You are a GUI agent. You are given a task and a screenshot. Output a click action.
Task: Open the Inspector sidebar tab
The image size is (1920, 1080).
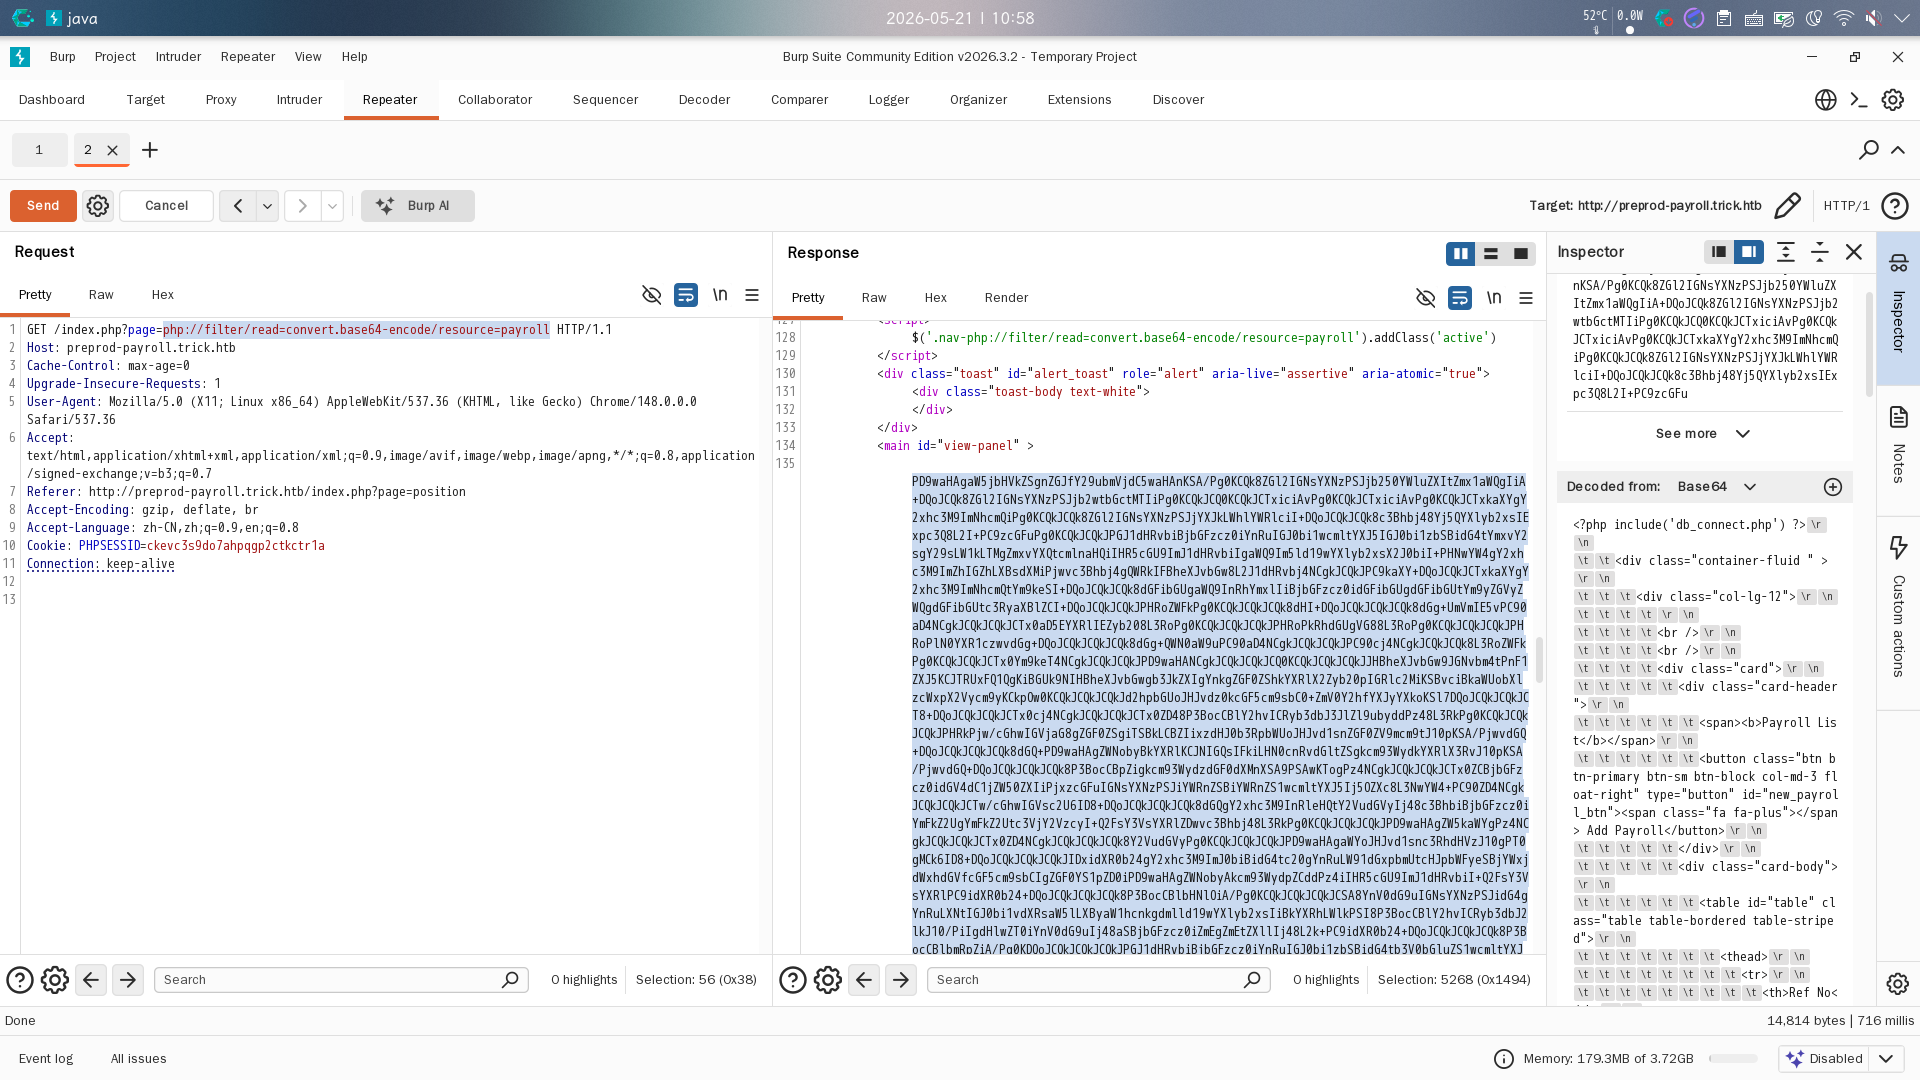coord(1898,308)
